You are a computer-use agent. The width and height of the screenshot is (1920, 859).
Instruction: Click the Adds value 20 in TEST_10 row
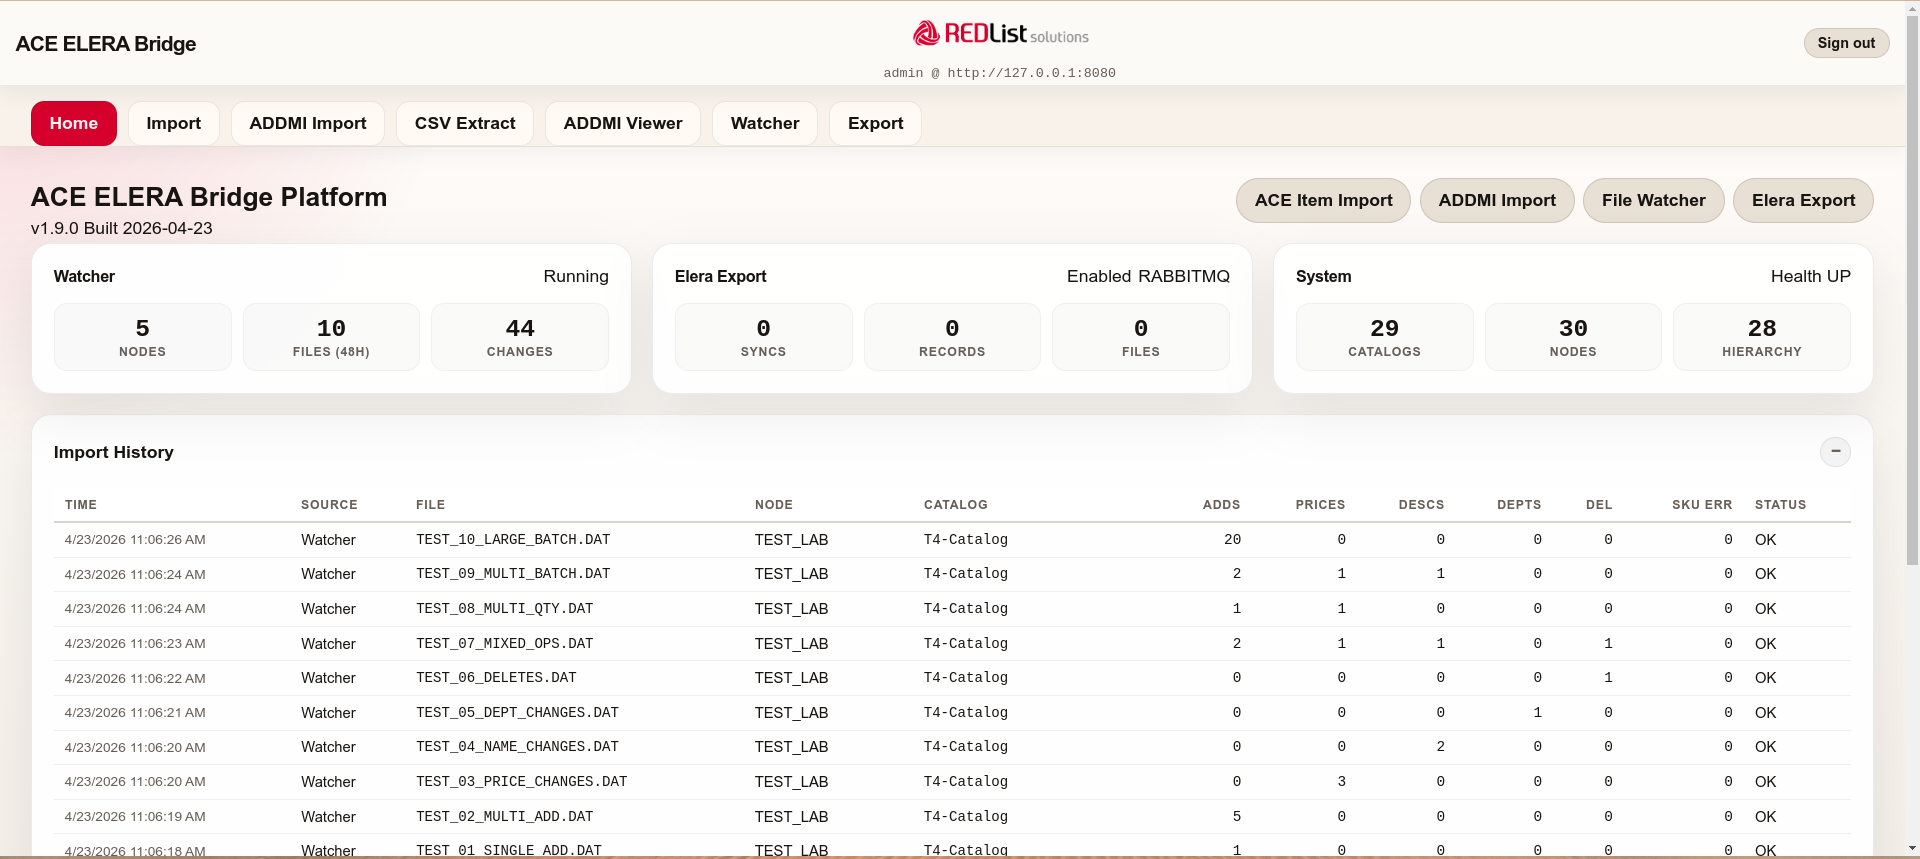point(1232,540)
